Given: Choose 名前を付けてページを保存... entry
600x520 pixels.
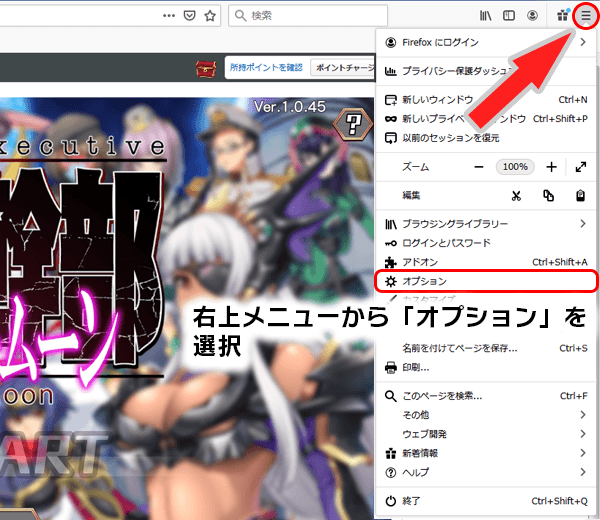Looking at the screenshot, I should [x=486, y=348].
